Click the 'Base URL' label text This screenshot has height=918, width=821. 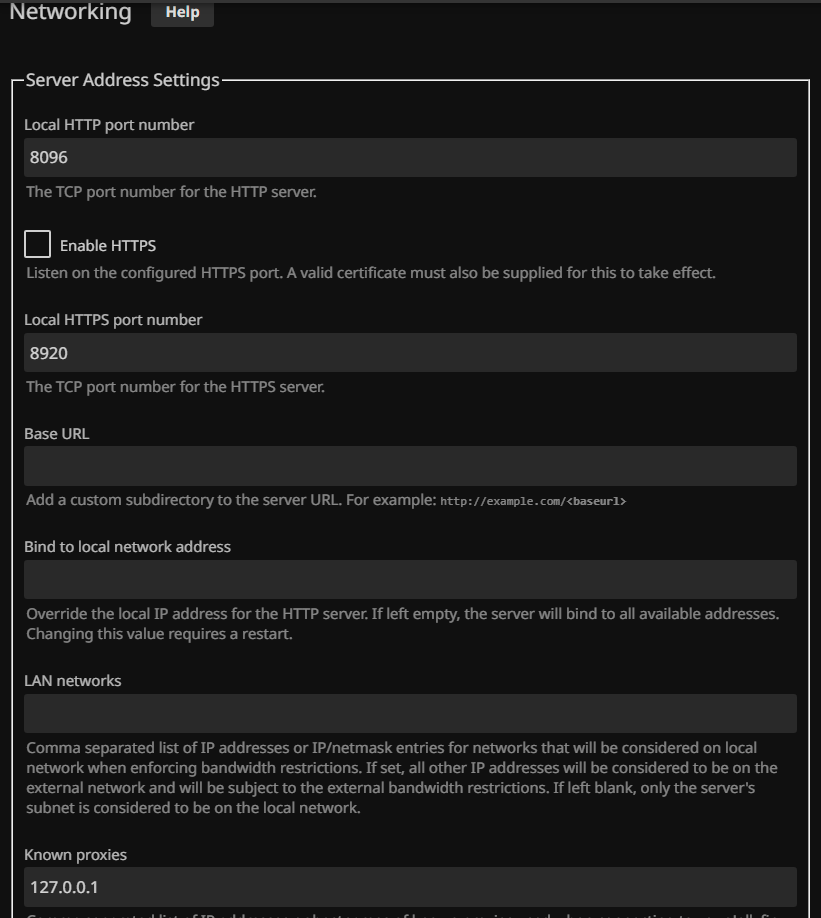pos(57,434)
